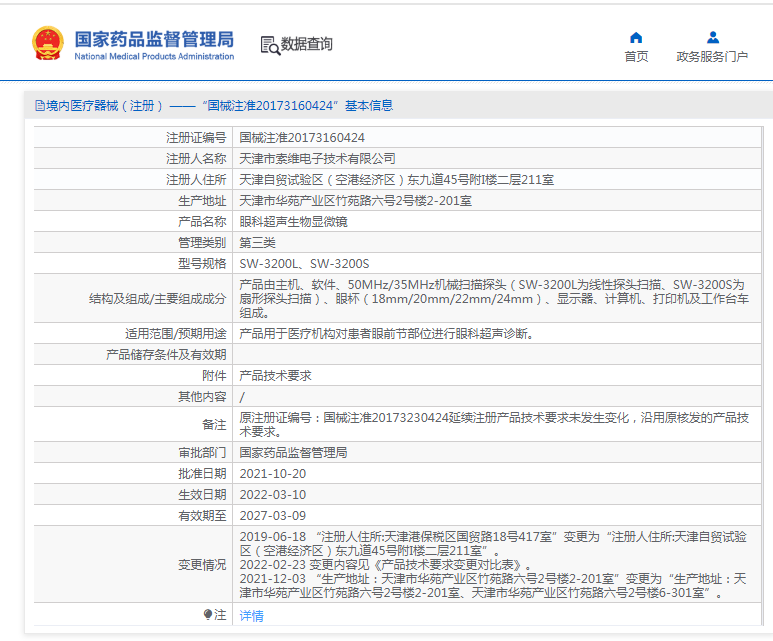Click the slash value in 其他内容 row

pos(242,397)
